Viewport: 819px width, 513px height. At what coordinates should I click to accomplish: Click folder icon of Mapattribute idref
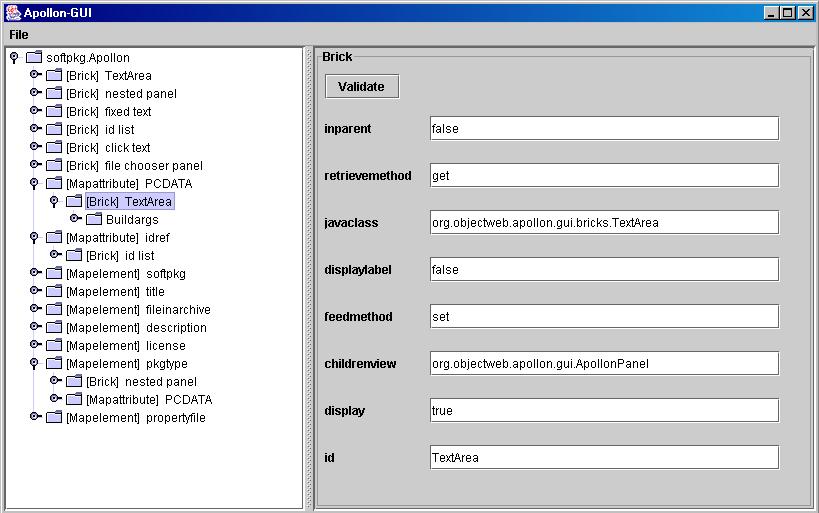[54, 238]
